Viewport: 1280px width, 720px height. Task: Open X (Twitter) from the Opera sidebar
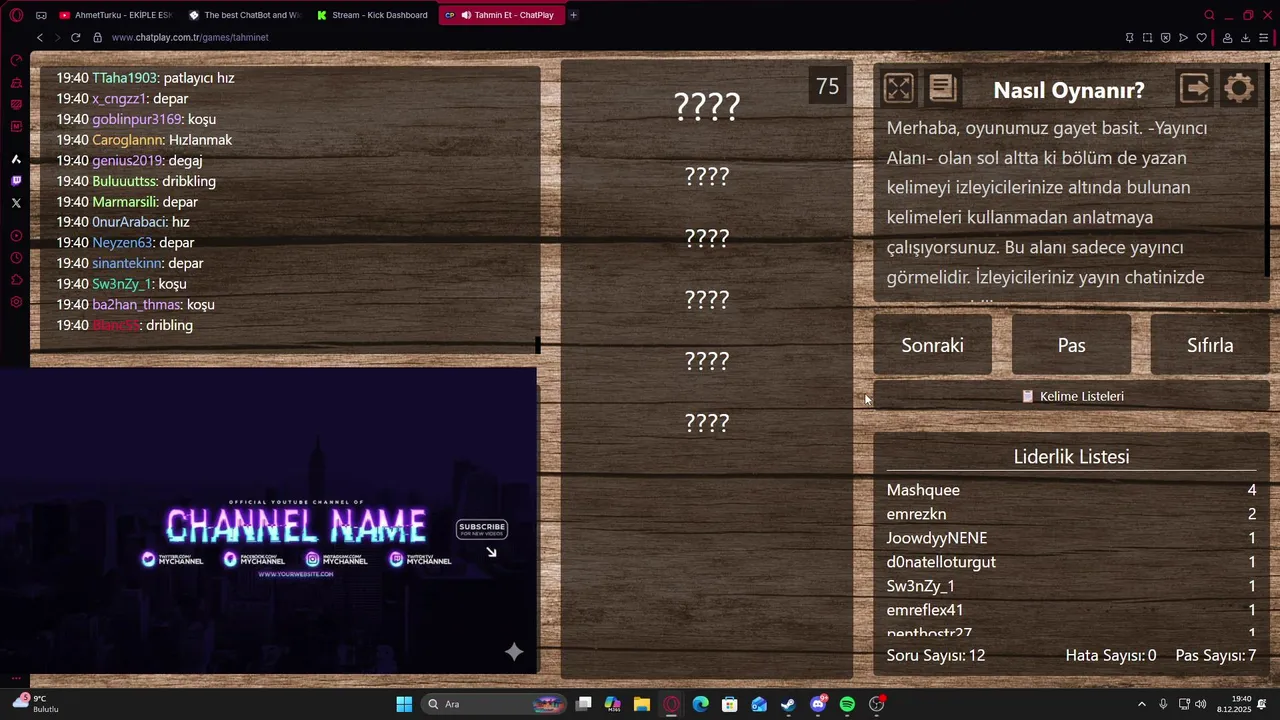[16, 202]
